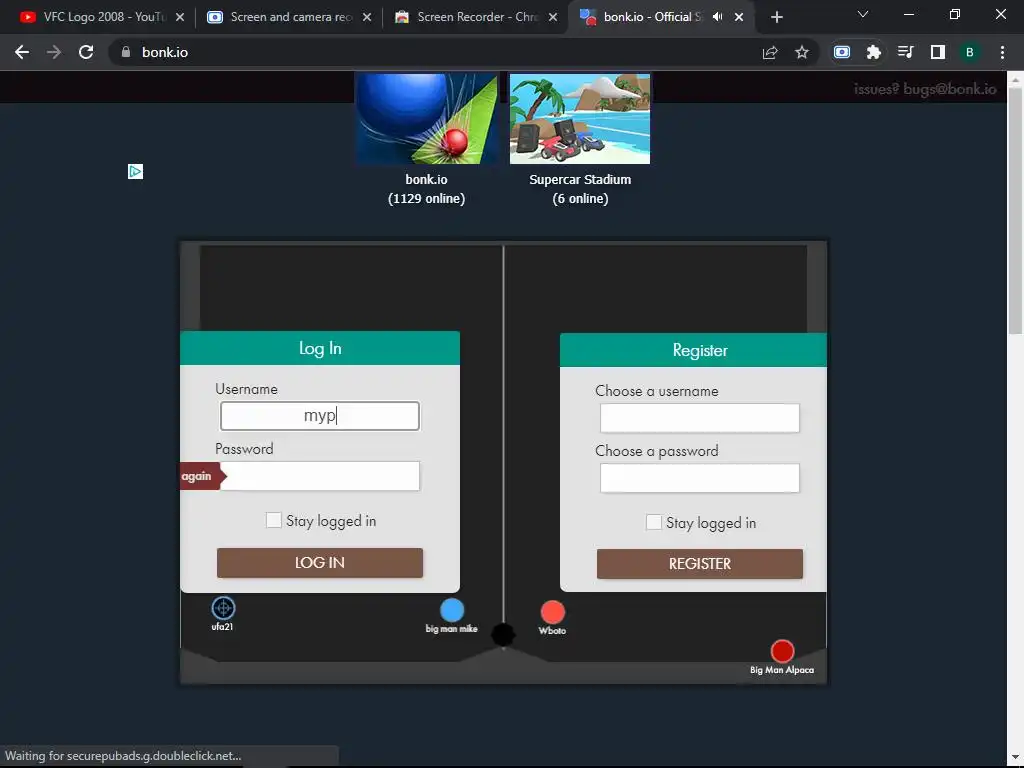
Task: Focus the login Username field
Action: tap(320, 416)
